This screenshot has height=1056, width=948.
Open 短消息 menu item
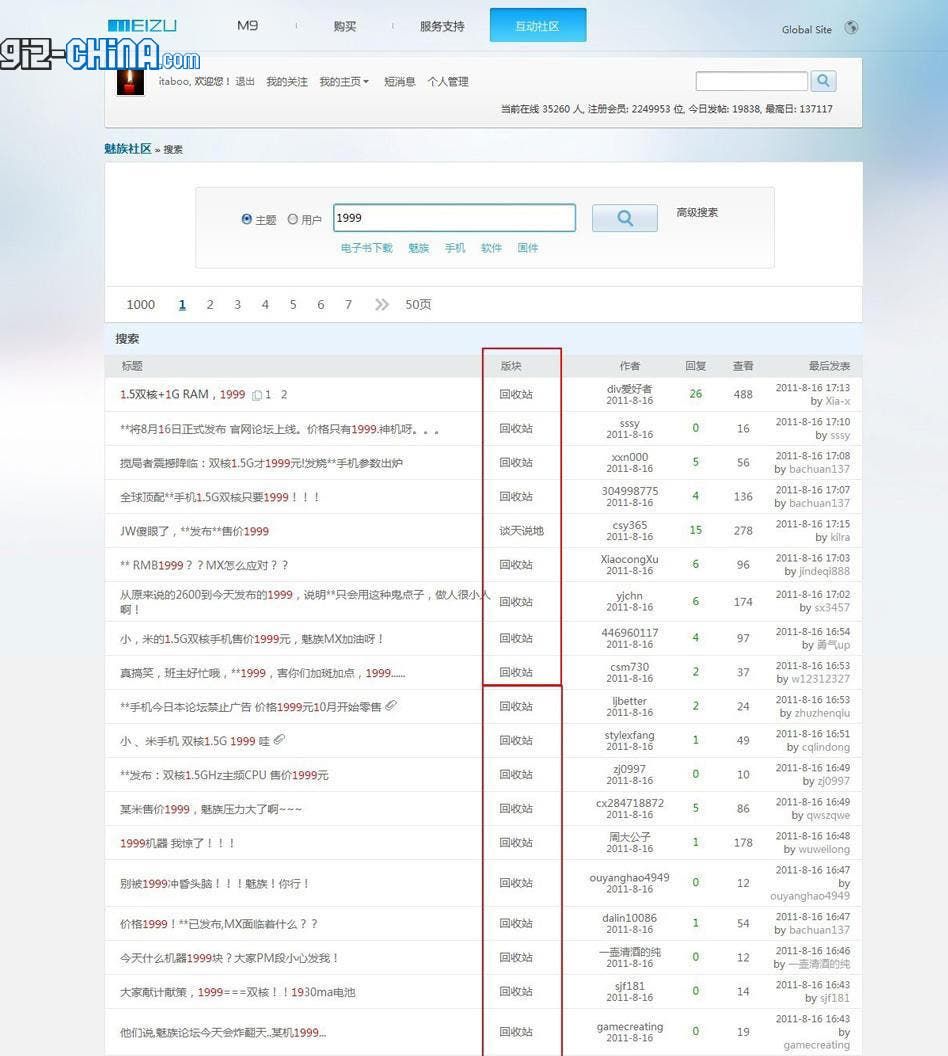pos(399,81)
